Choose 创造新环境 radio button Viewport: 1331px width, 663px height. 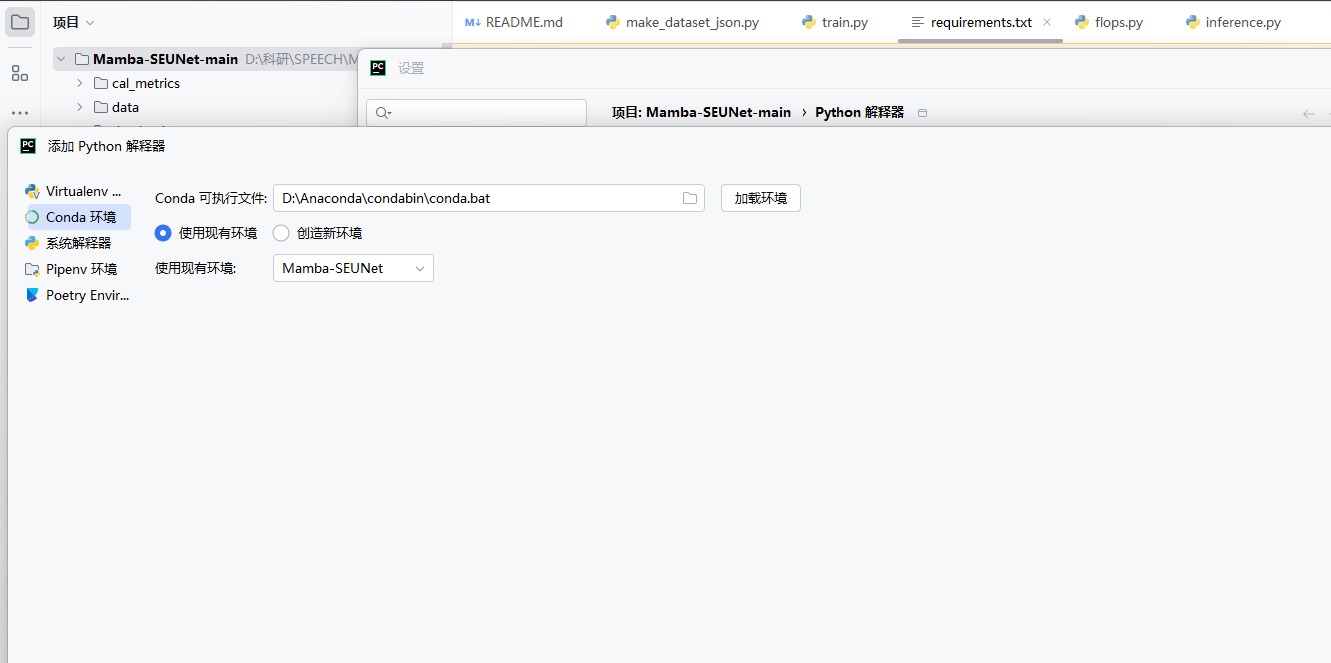pos(281,233)
